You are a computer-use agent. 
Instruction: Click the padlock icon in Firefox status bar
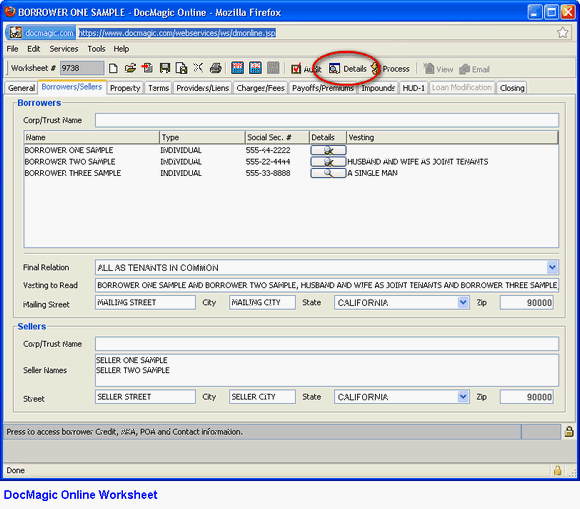tap(557, 471)
